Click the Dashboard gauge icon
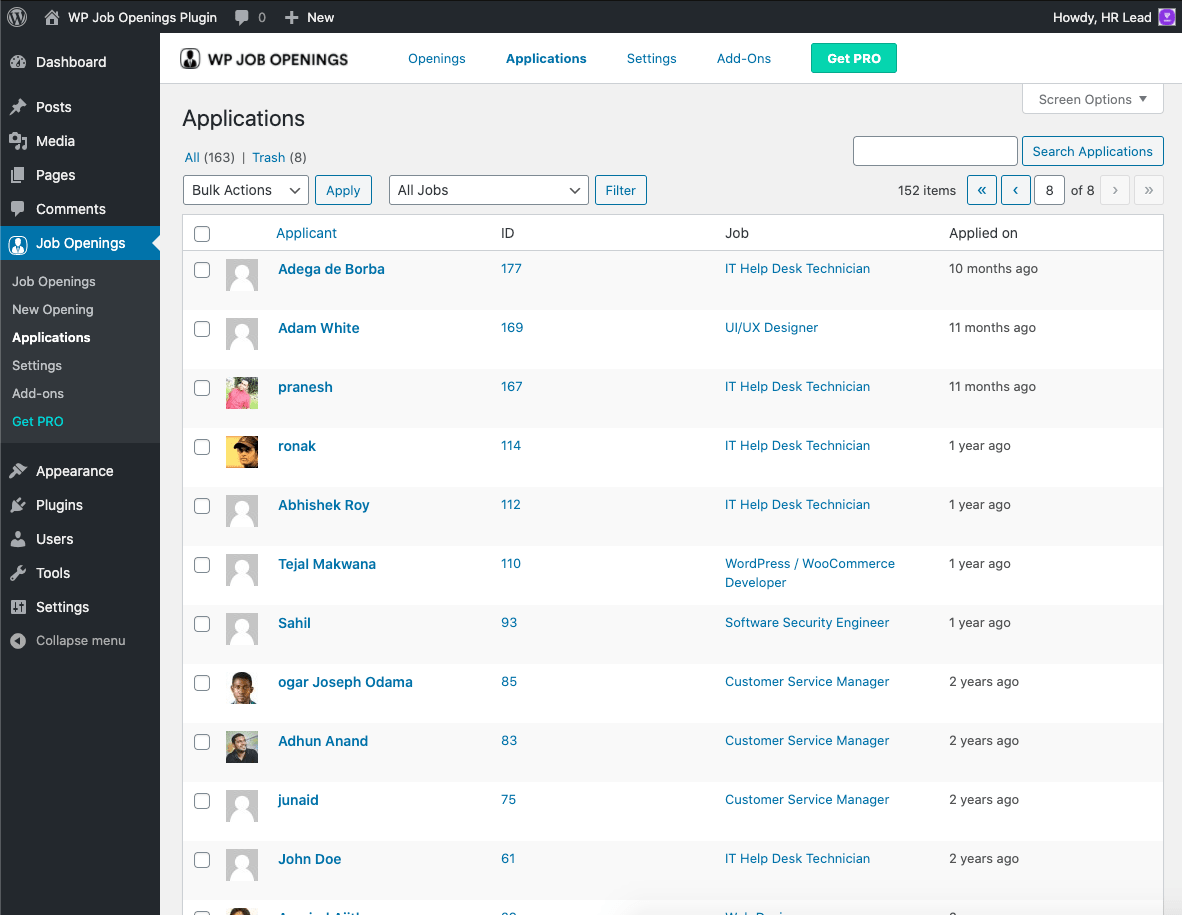The image size is (1182, 915). [18, 62]
